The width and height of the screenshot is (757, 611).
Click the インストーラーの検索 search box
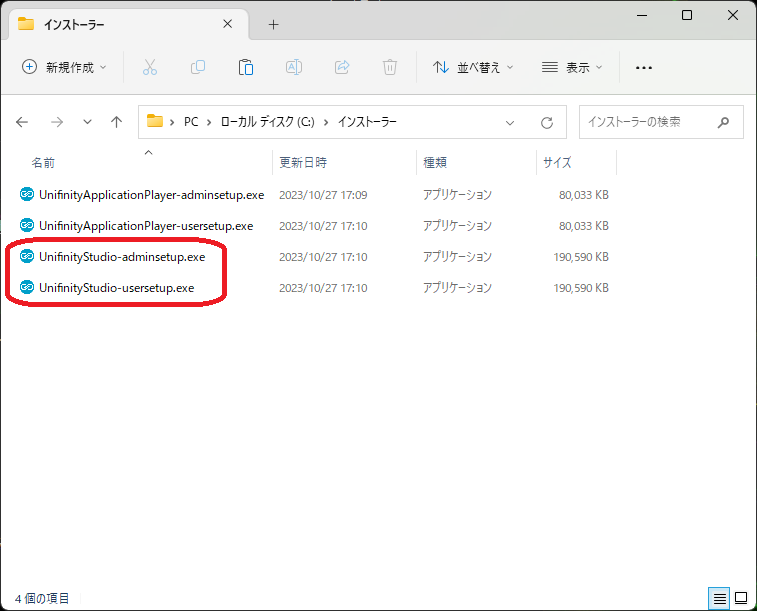click(650, 122)
